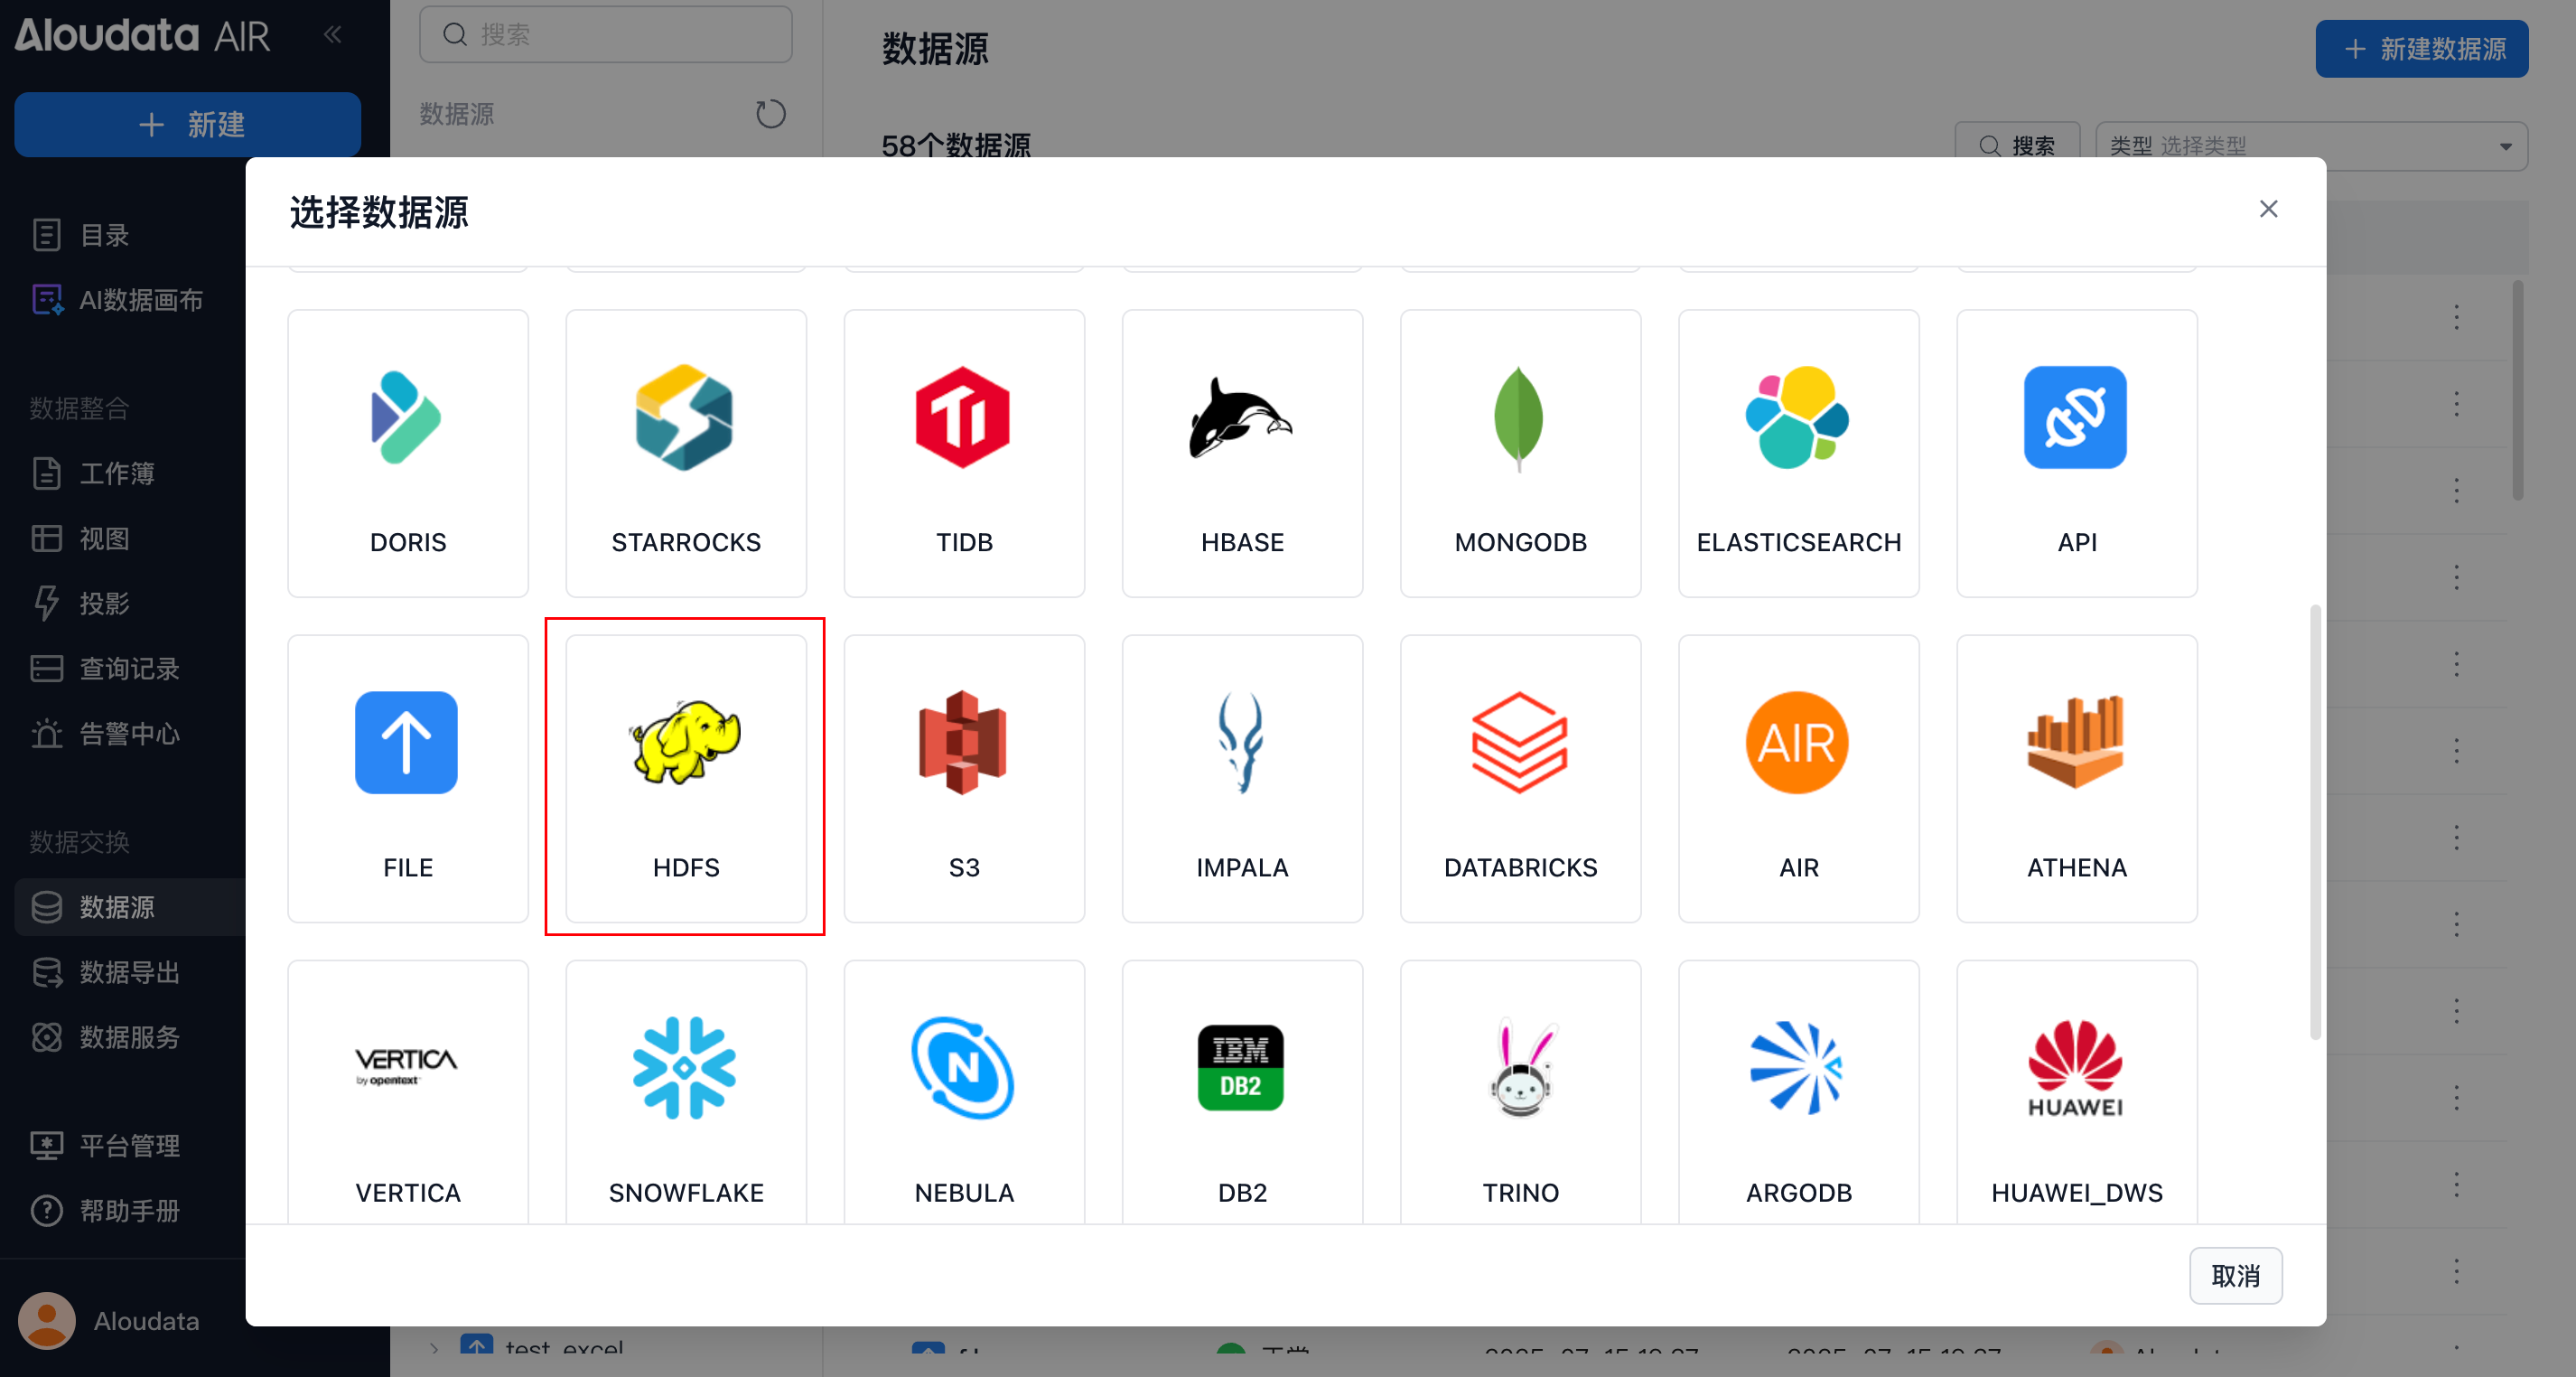Viewport: 2576px width, 1377px height.
Task: Select the ELASTICSEARCH data source
Action: point(1797,452)
